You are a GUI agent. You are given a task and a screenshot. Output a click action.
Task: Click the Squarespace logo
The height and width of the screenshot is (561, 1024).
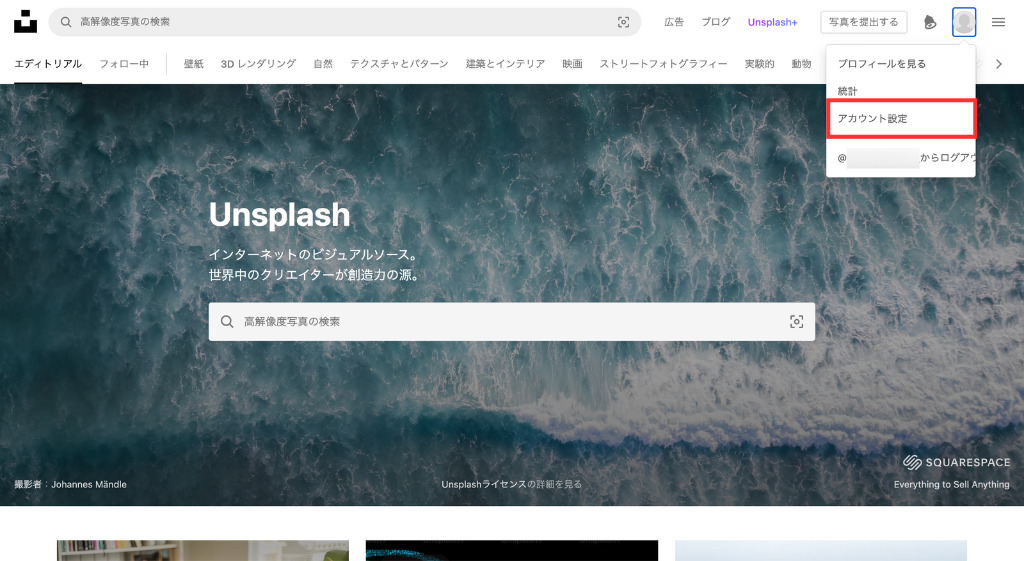click(957, 462)
